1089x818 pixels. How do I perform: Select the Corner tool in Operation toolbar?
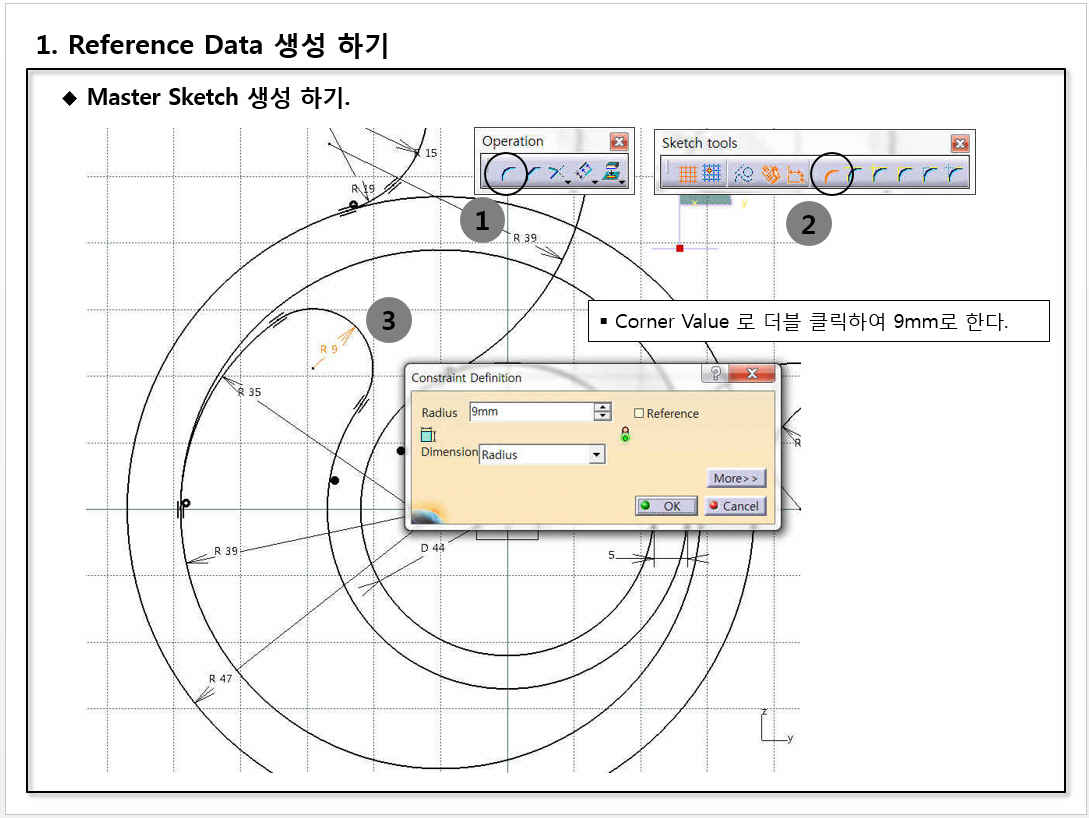coord(507,175)
